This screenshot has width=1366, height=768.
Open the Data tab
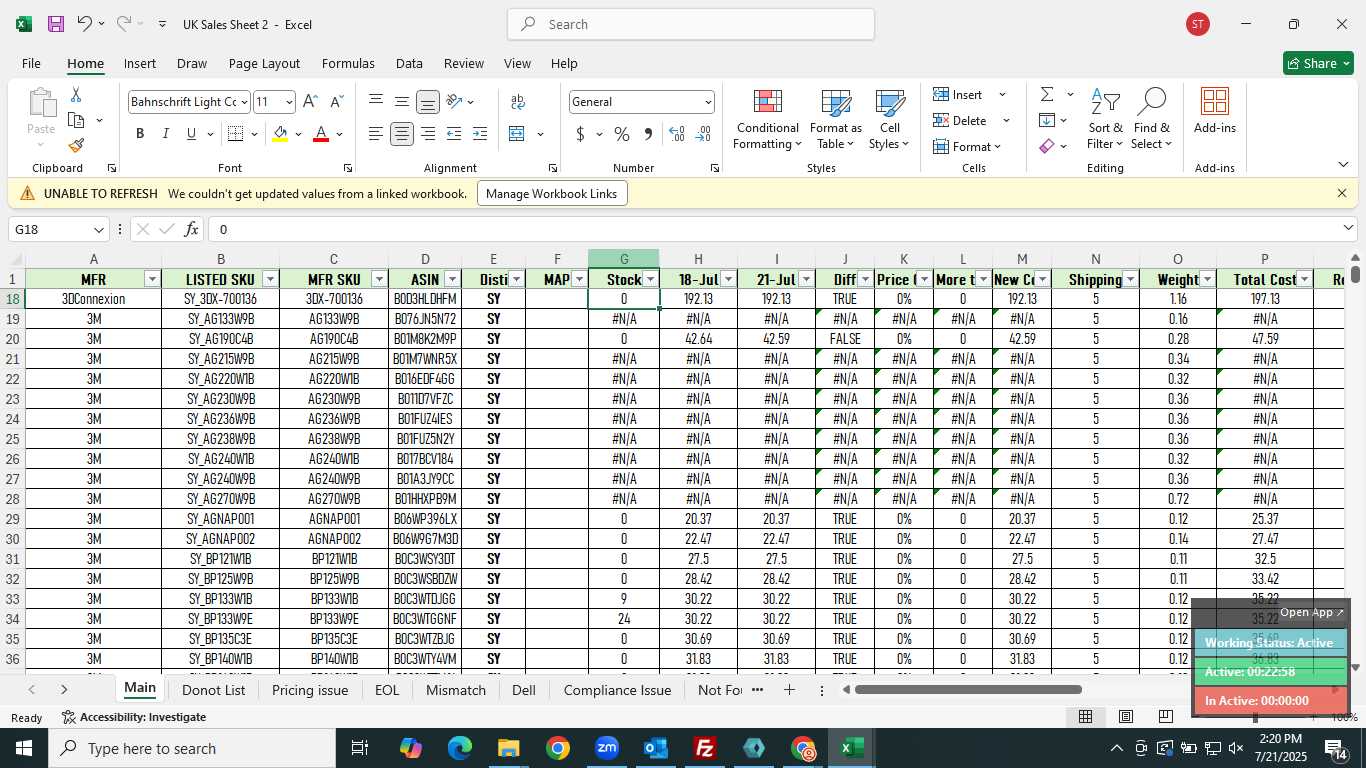coord(409,63)
